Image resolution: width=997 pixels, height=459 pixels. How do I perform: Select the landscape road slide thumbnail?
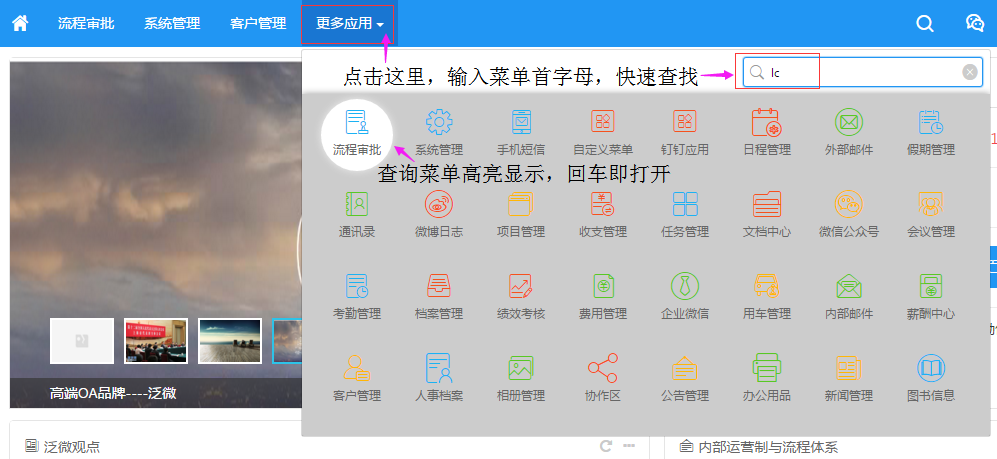pyautogui.click(x=230, y=341)
